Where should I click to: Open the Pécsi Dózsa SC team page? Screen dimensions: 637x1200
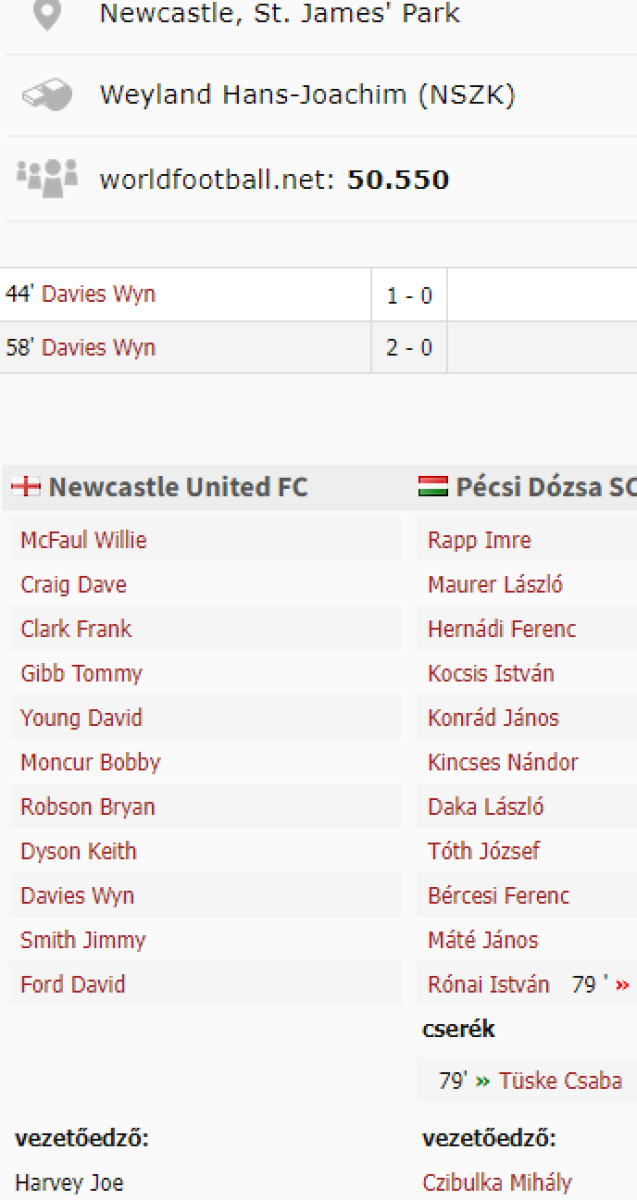pyautogui.click(x=545, y=487)
